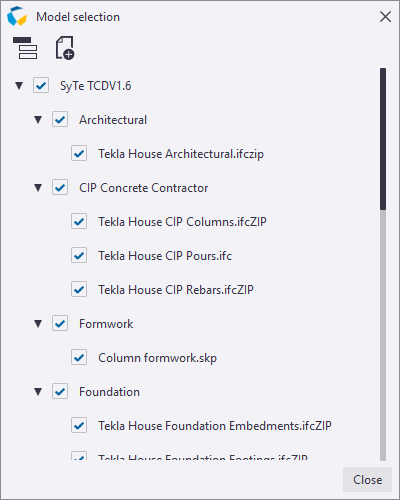Click the Close button

(x=367, y=480)
